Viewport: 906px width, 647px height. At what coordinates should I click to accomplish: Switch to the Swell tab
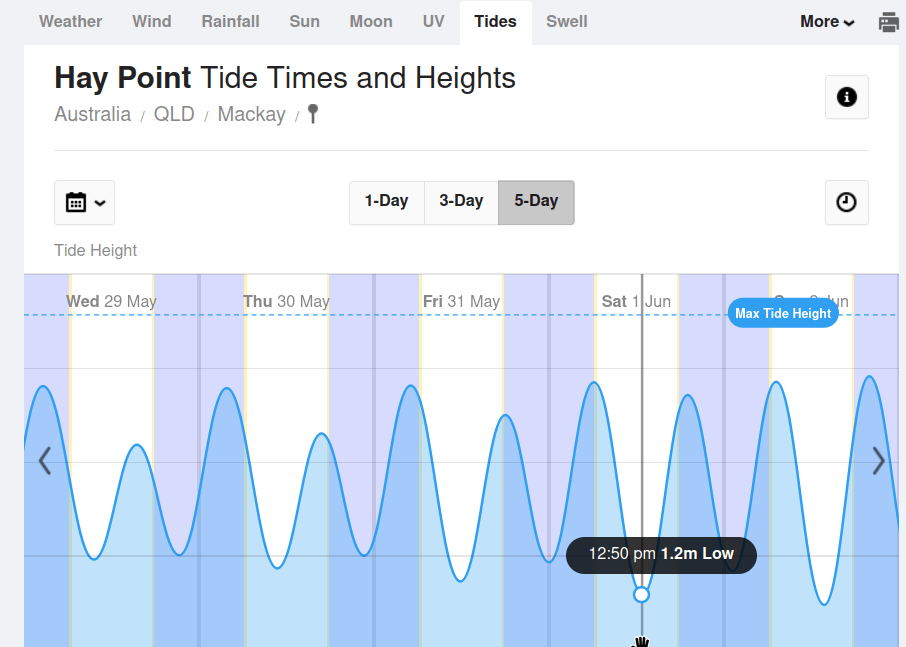coord(567,22)
